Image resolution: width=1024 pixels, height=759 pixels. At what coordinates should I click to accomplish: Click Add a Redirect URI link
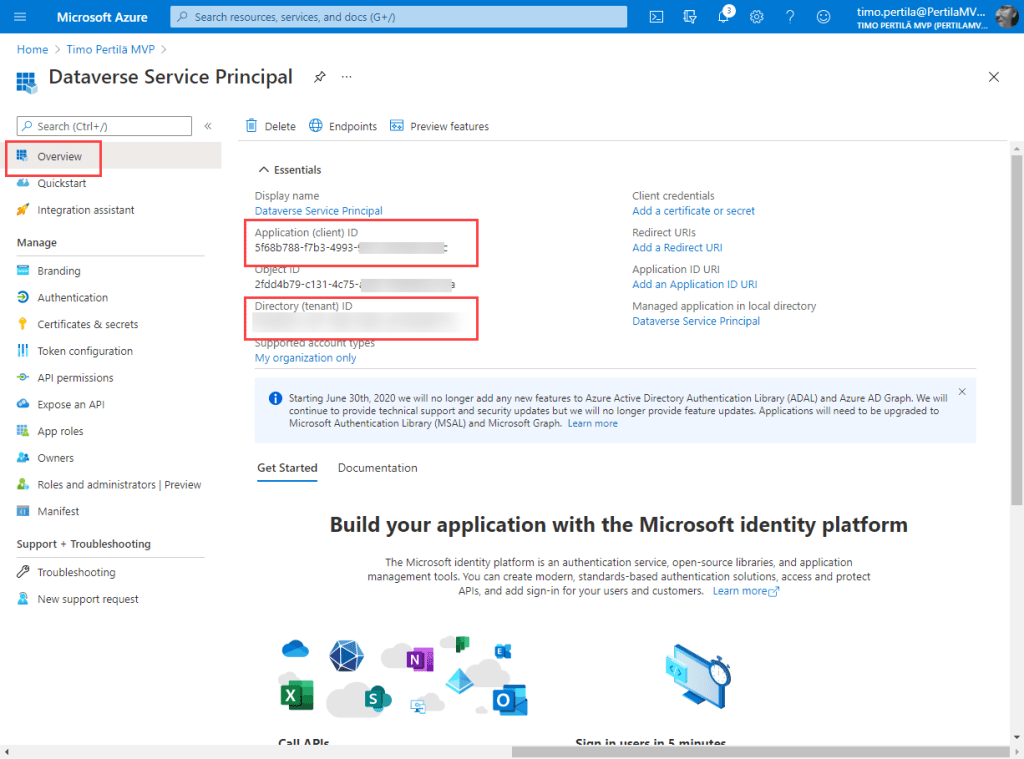[x=677, y=248]
